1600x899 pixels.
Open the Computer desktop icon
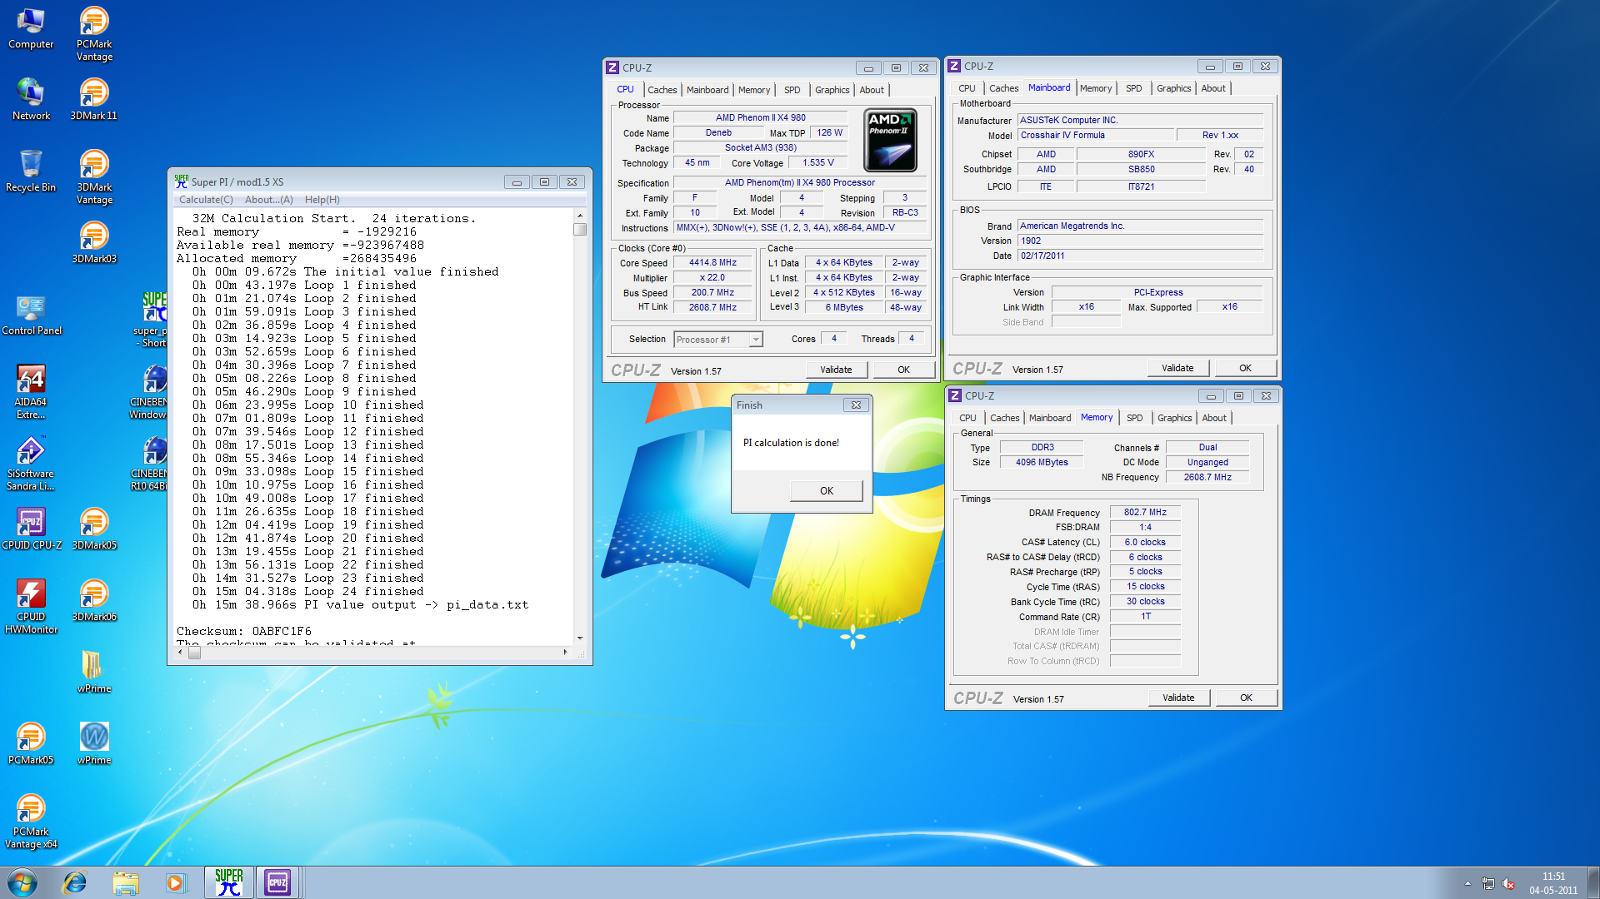coord(31,28)
